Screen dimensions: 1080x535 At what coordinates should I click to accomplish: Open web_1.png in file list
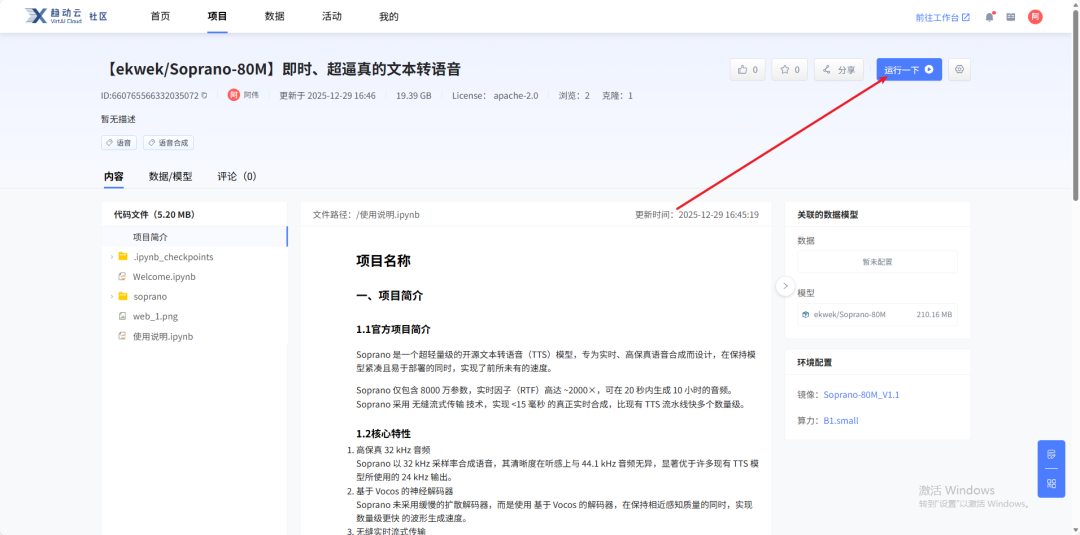coord(156,317)
